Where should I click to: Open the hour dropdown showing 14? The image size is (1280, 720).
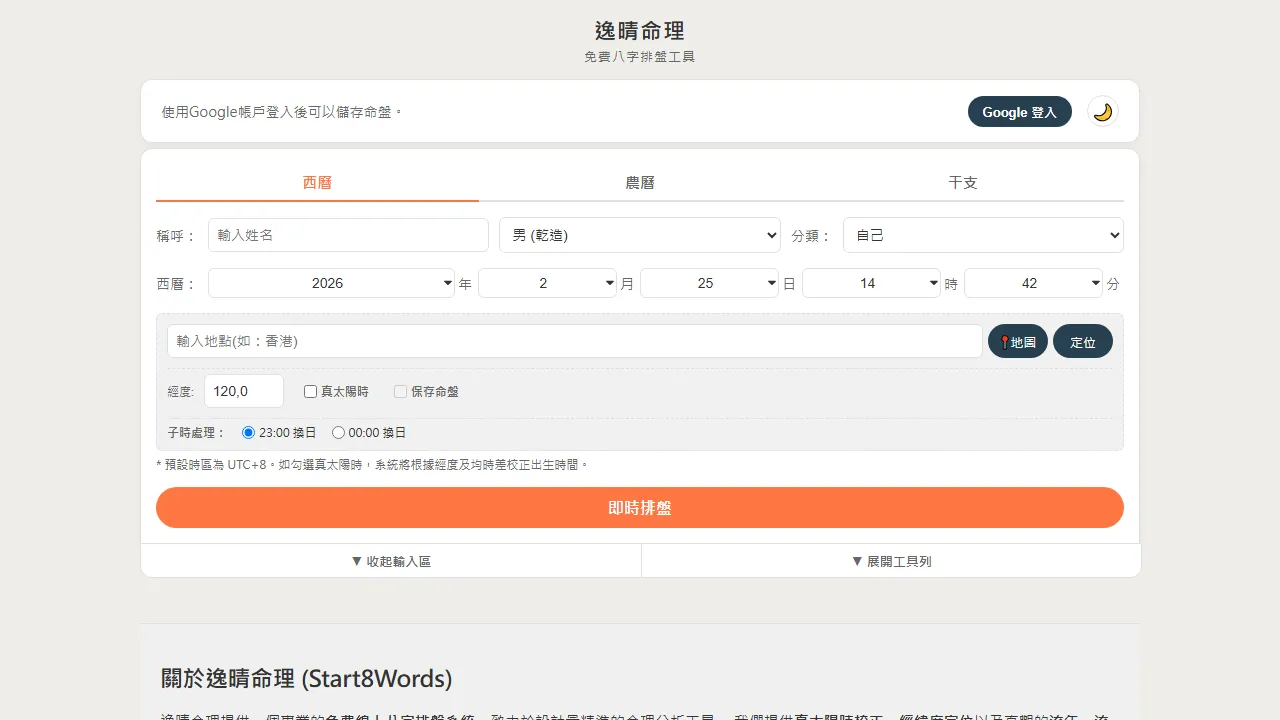pyautogui.click(x=871, y=283)
